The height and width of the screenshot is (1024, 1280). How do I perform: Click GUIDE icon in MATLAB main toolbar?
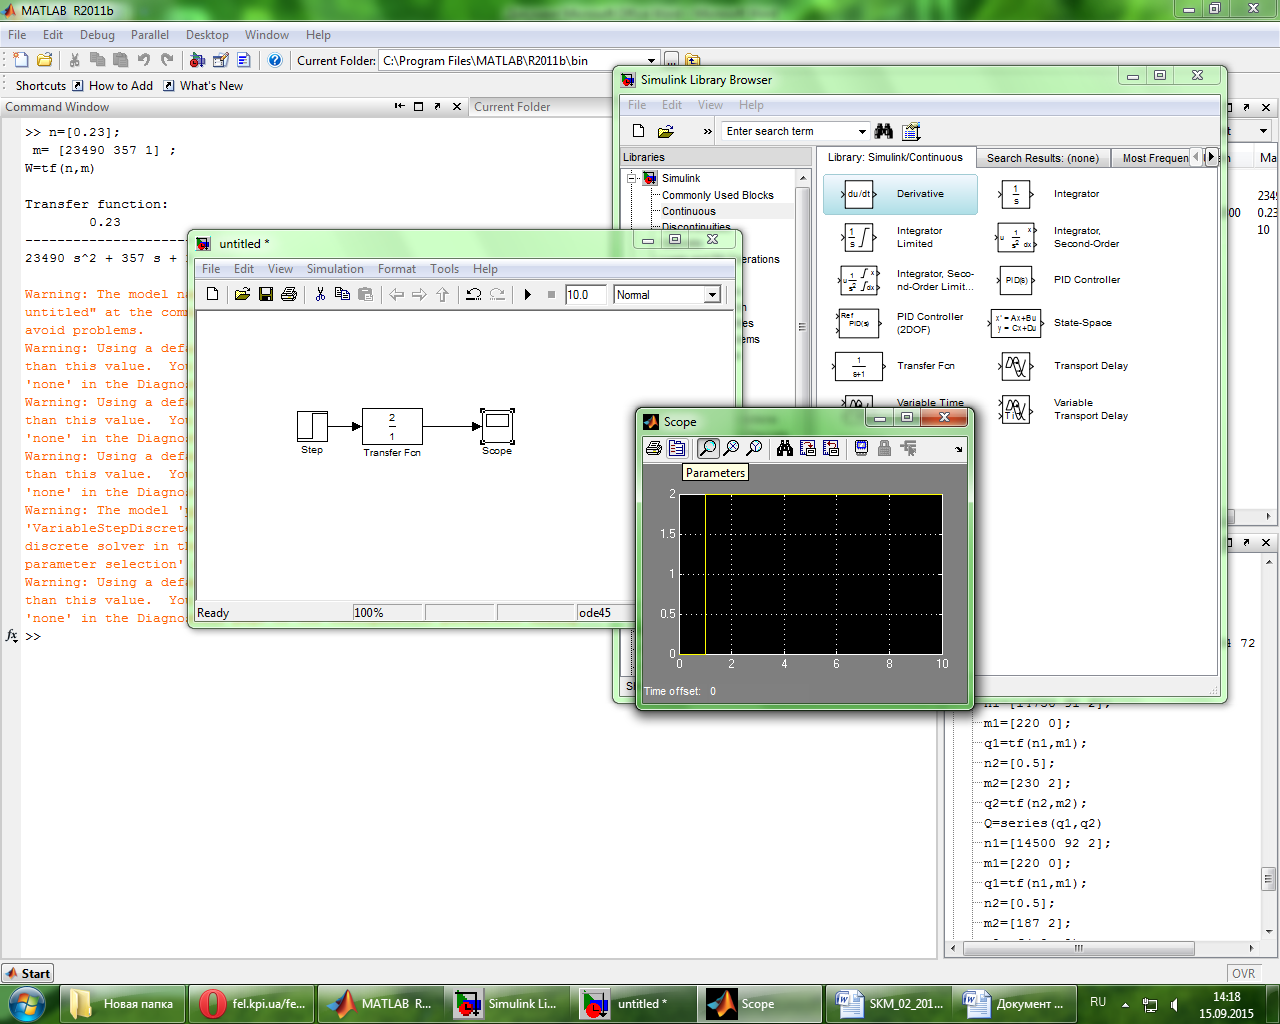click(x=220, y=60)
